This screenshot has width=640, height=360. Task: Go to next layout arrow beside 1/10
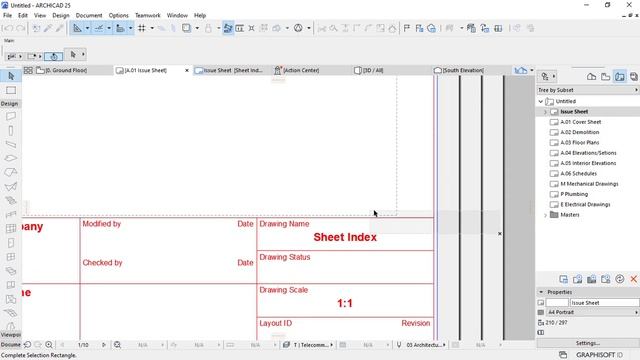pos(104,345)
